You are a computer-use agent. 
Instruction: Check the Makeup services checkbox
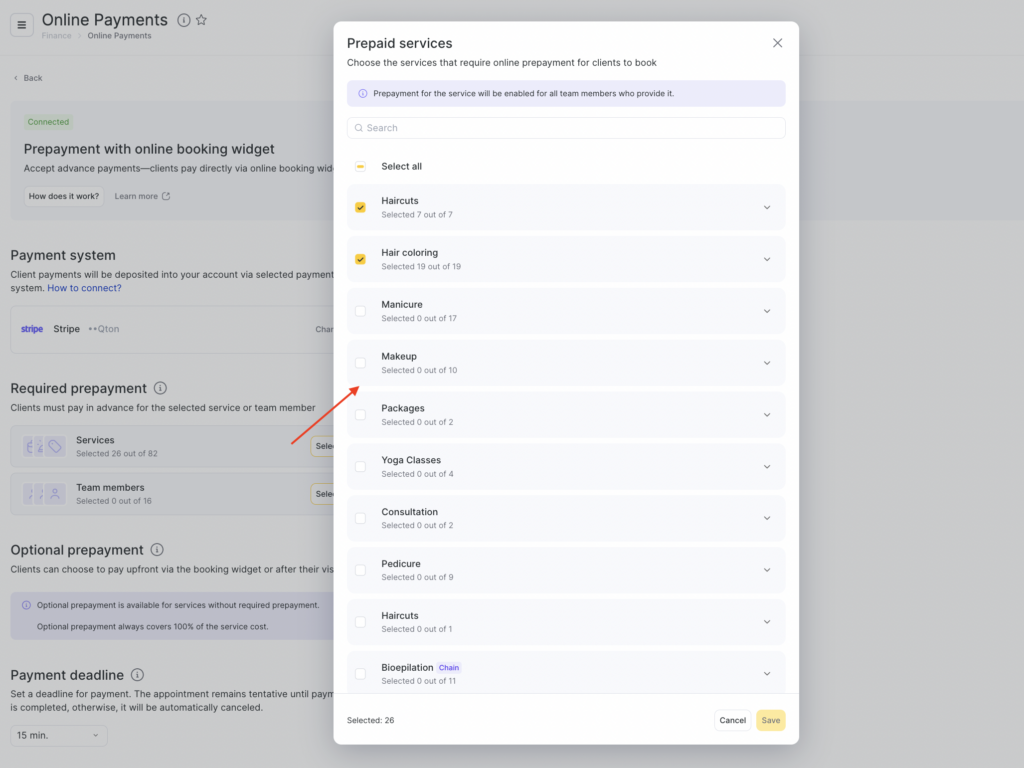tap(360, 363)
